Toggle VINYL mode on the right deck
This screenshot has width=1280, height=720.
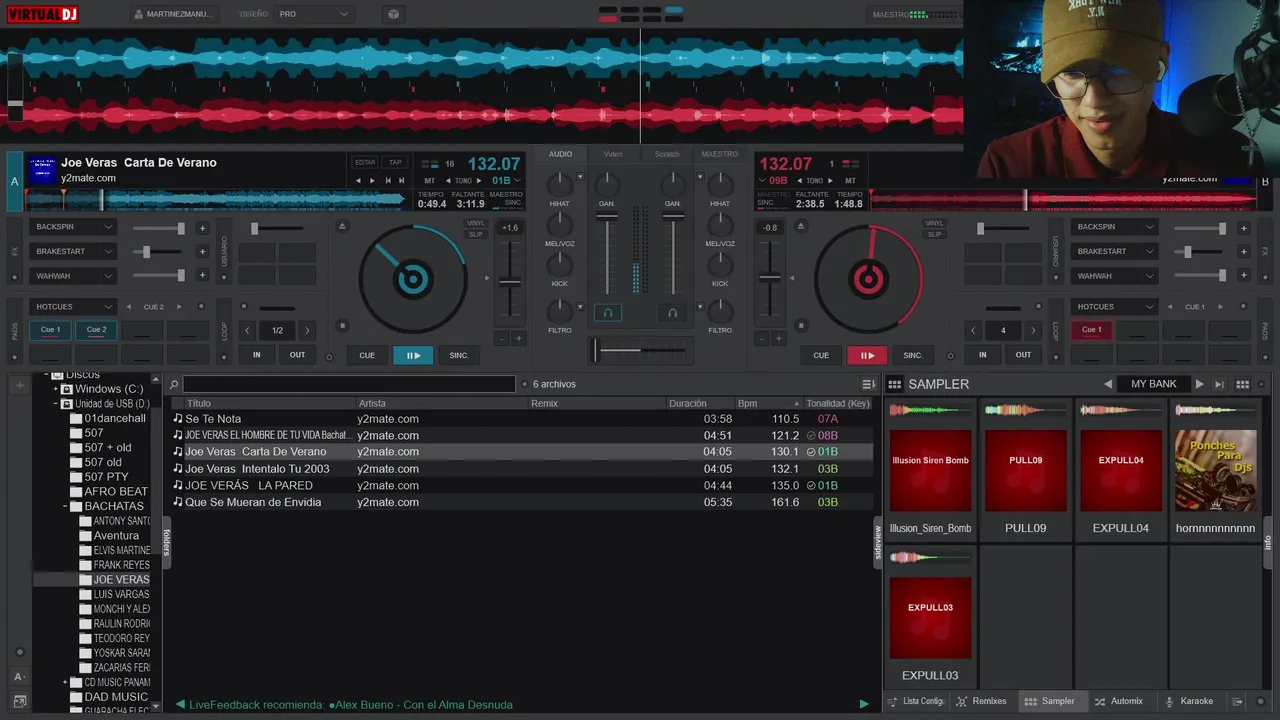[x=934, y=223]
